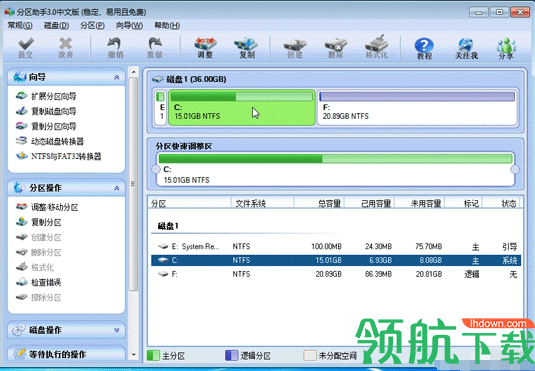Image resolution: width=535 pixels, height=371 pixels.
Task: Click 逻辑分区 legend swatch
Action: click(x=232, y=355)
